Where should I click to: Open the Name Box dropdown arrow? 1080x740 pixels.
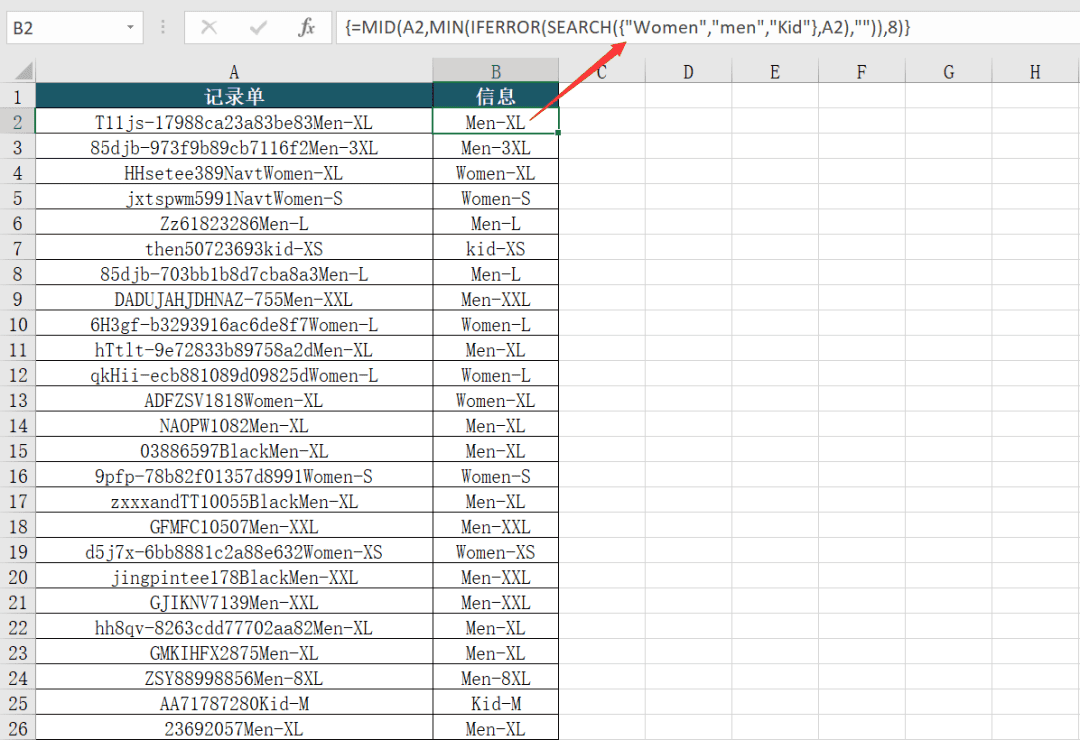coord(131,28)
